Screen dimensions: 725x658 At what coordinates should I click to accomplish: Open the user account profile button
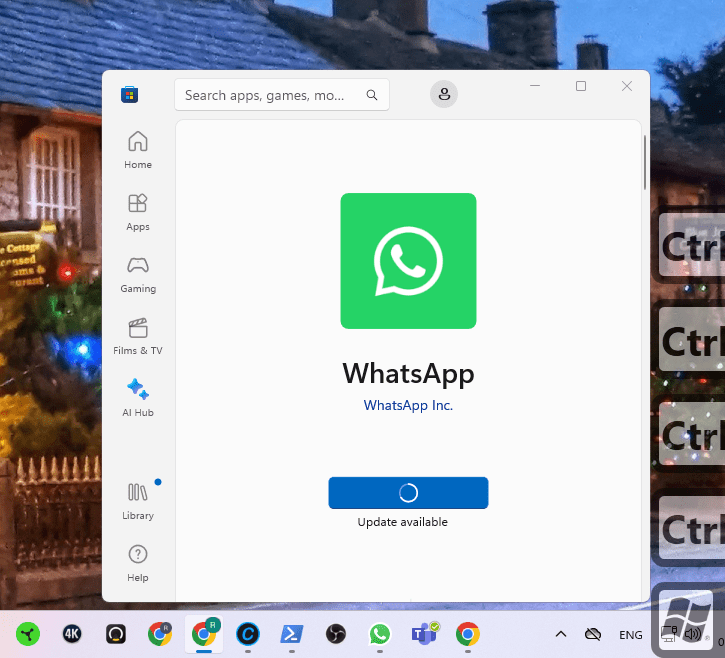point(444,94)
